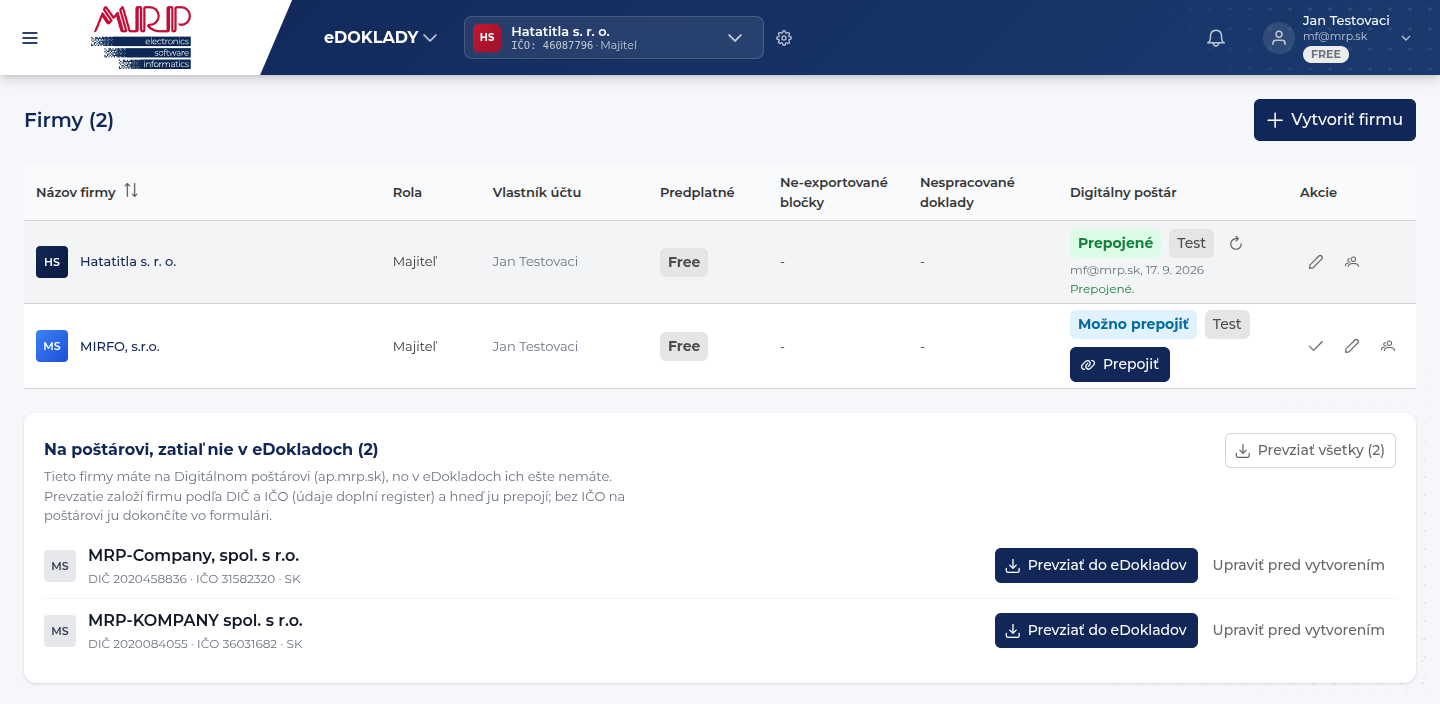This screenshot has width=1440, height=704.
Task: Click the Vytvoriť firmu button
Action: coord(1335,120)
